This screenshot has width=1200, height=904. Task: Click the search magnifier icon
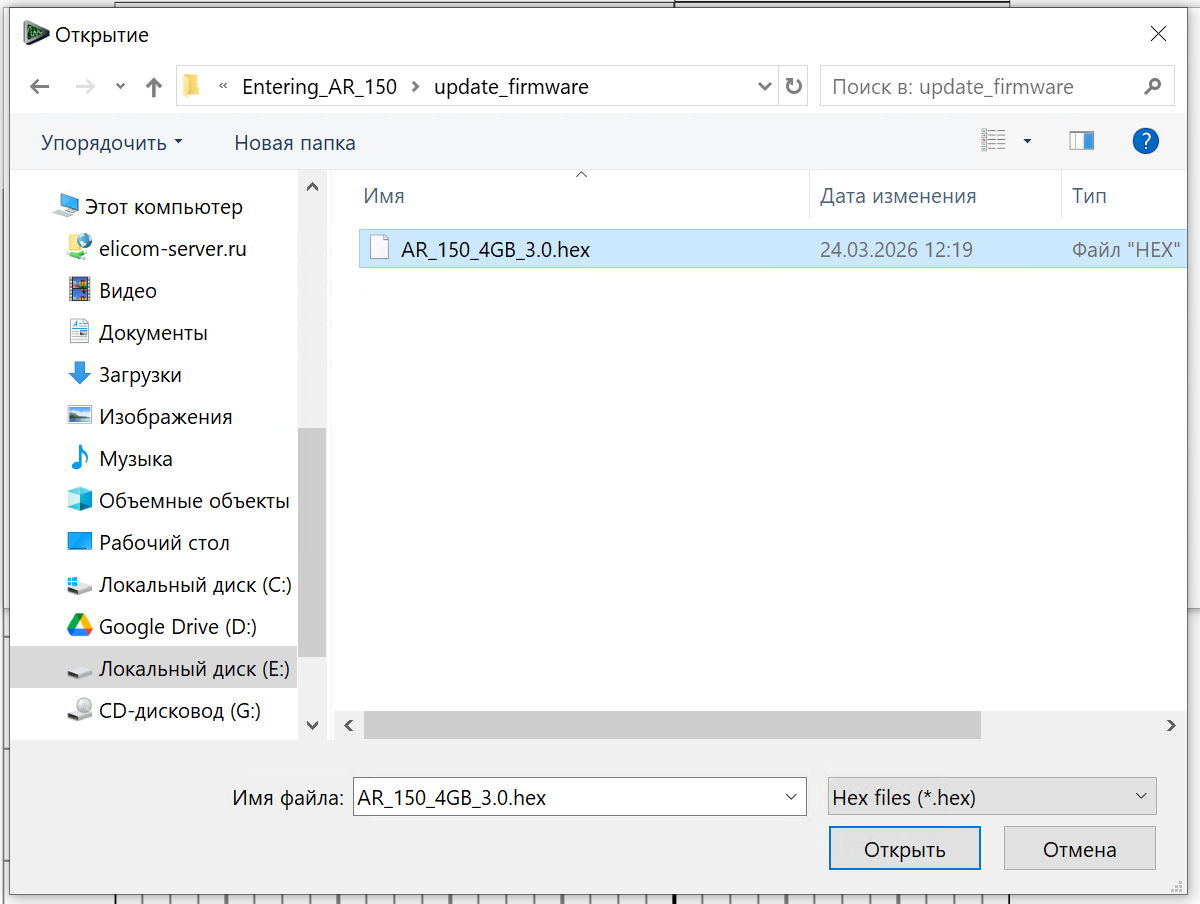pyautogui.click(x=1153, y=86)
